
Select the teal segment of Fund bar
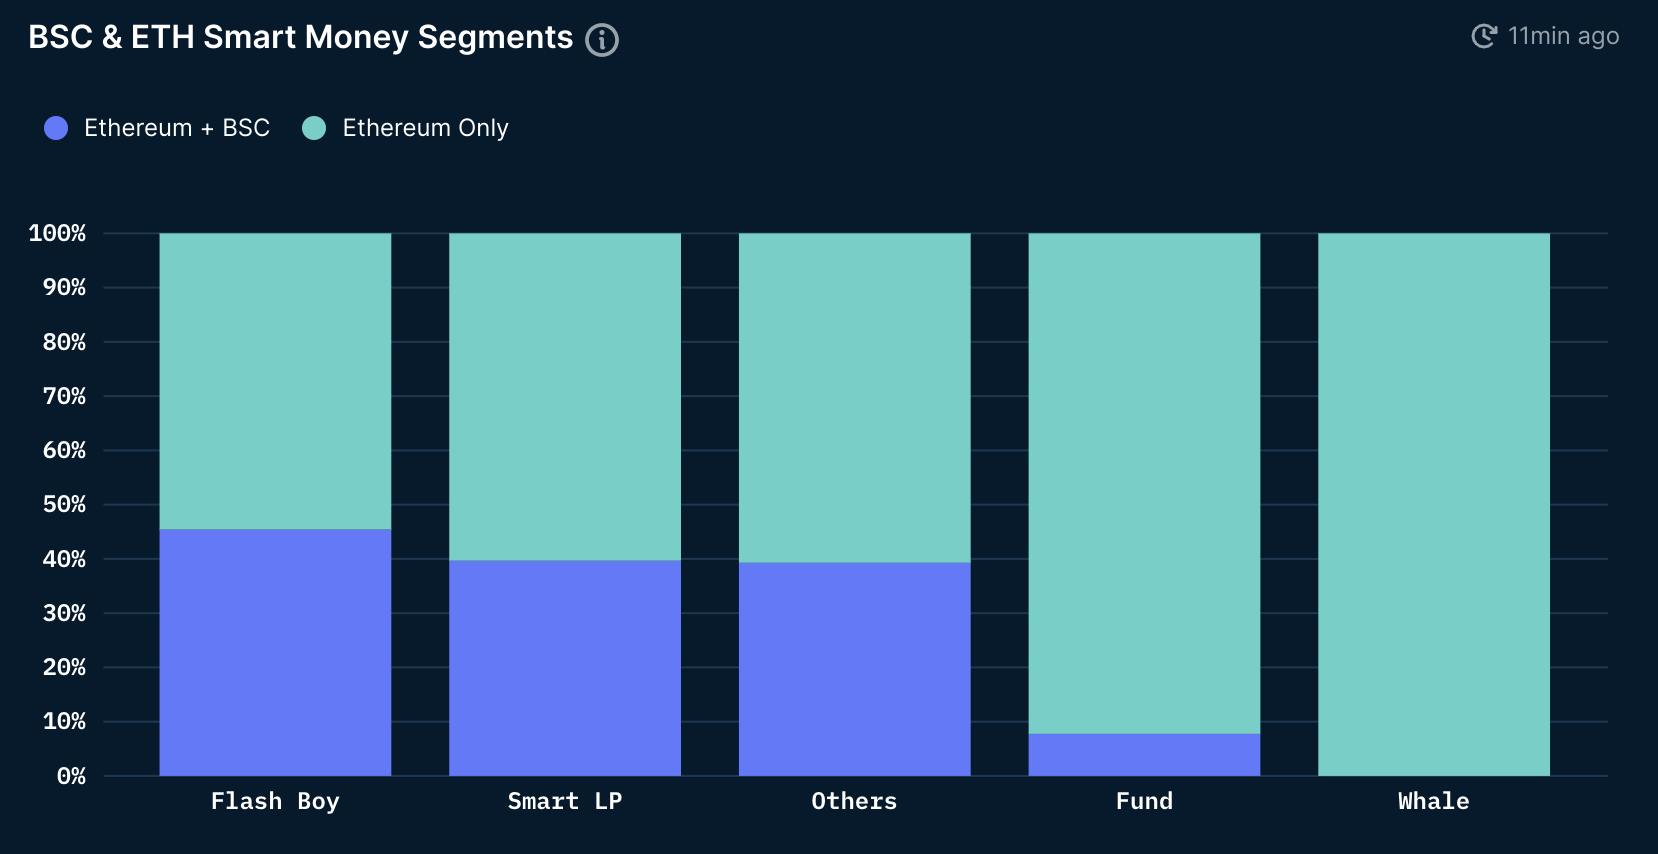tap(1144, 483)
